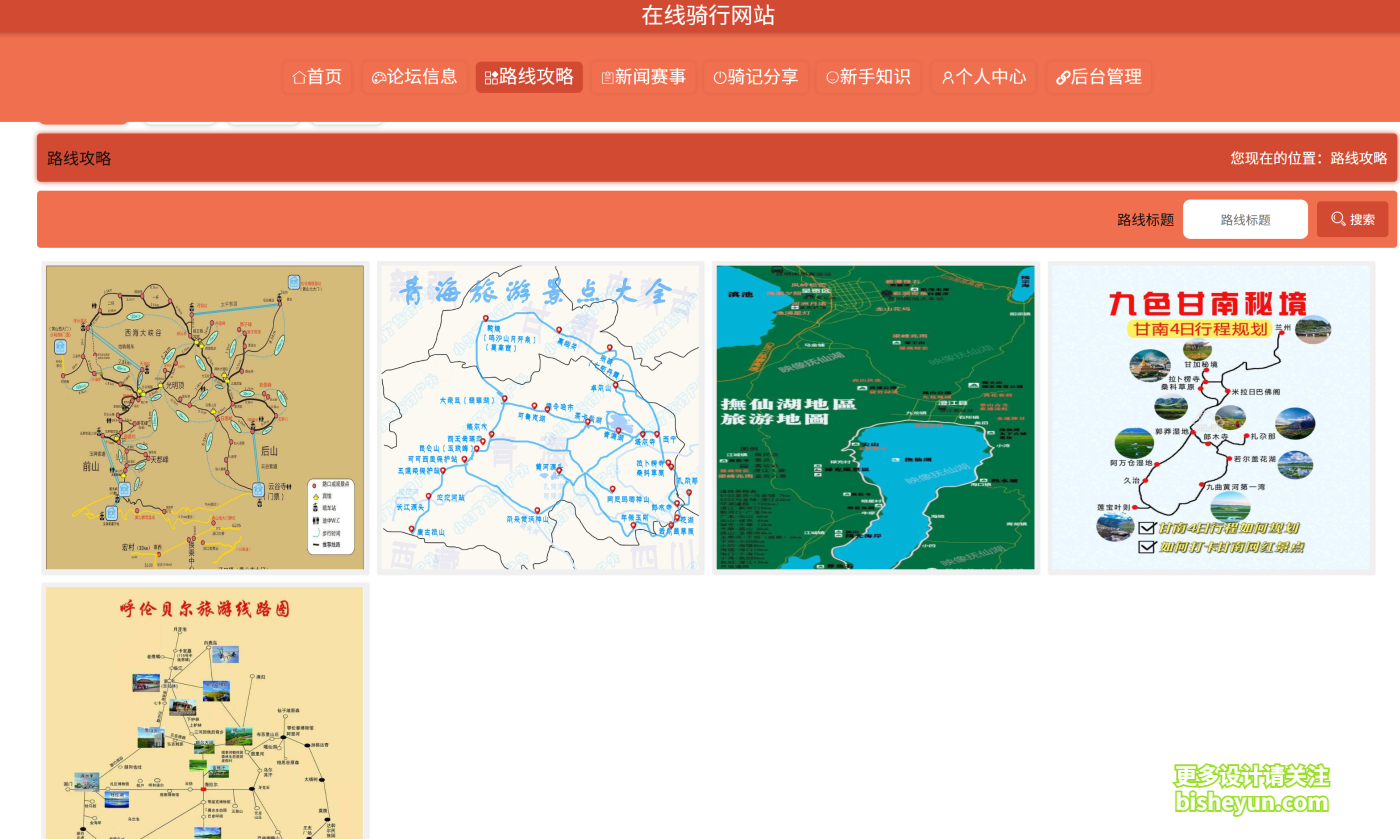This screenshot has height=839, width=1400.
Task: Click the clock icon beside 骑记分享
Action: coord(722,76)
